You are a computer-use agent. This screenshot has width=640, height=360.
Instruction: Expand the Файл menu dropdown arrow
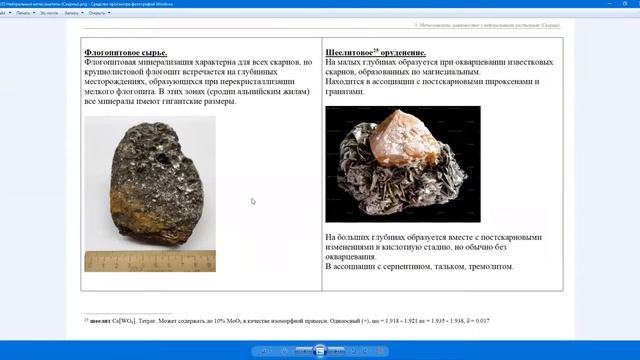pos(10,13)
